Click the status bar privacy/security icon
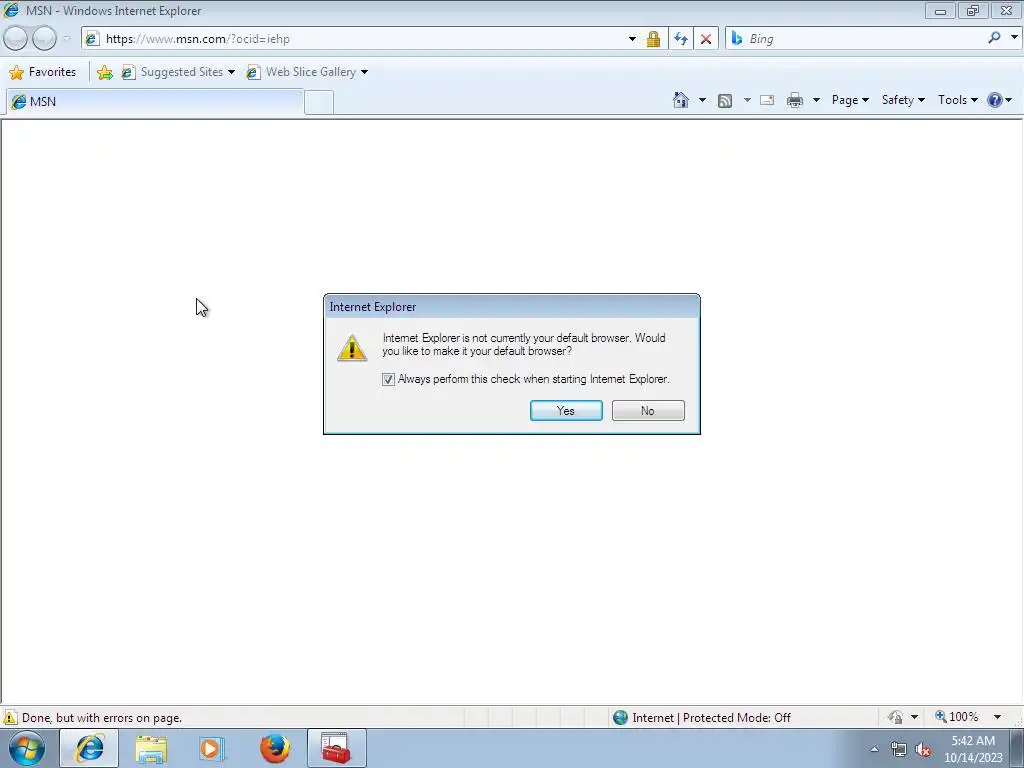Viewport: 1024px width, 768px height. pyautogui.click(x=895, y=718)
